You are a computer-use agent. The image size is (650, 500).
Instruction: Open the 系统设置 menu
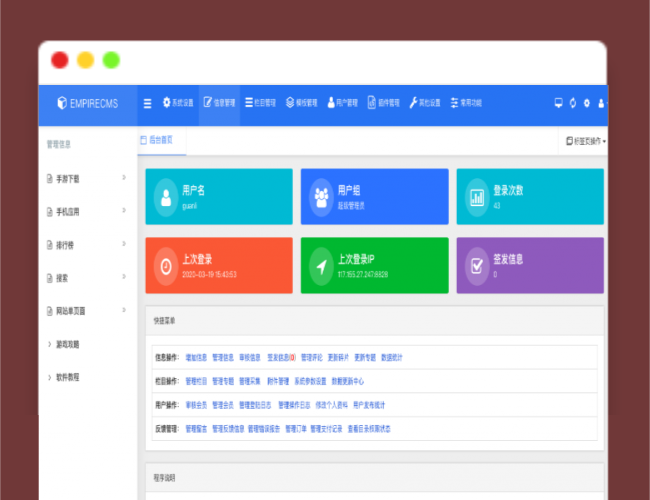click(177, 103)
